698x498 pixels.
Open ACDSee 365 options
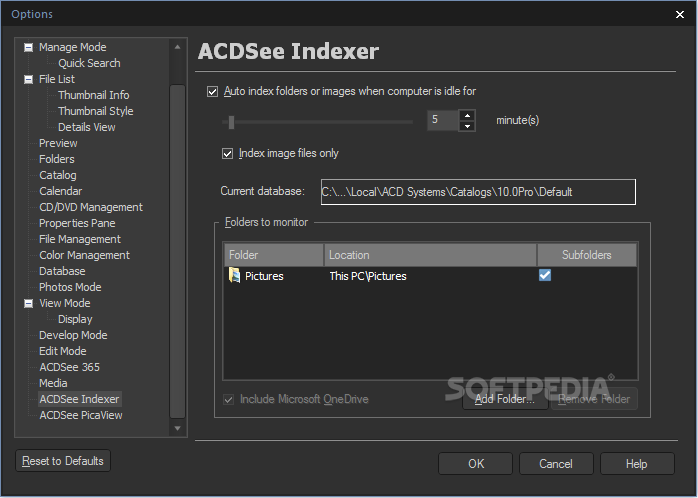tap(69, 368)
